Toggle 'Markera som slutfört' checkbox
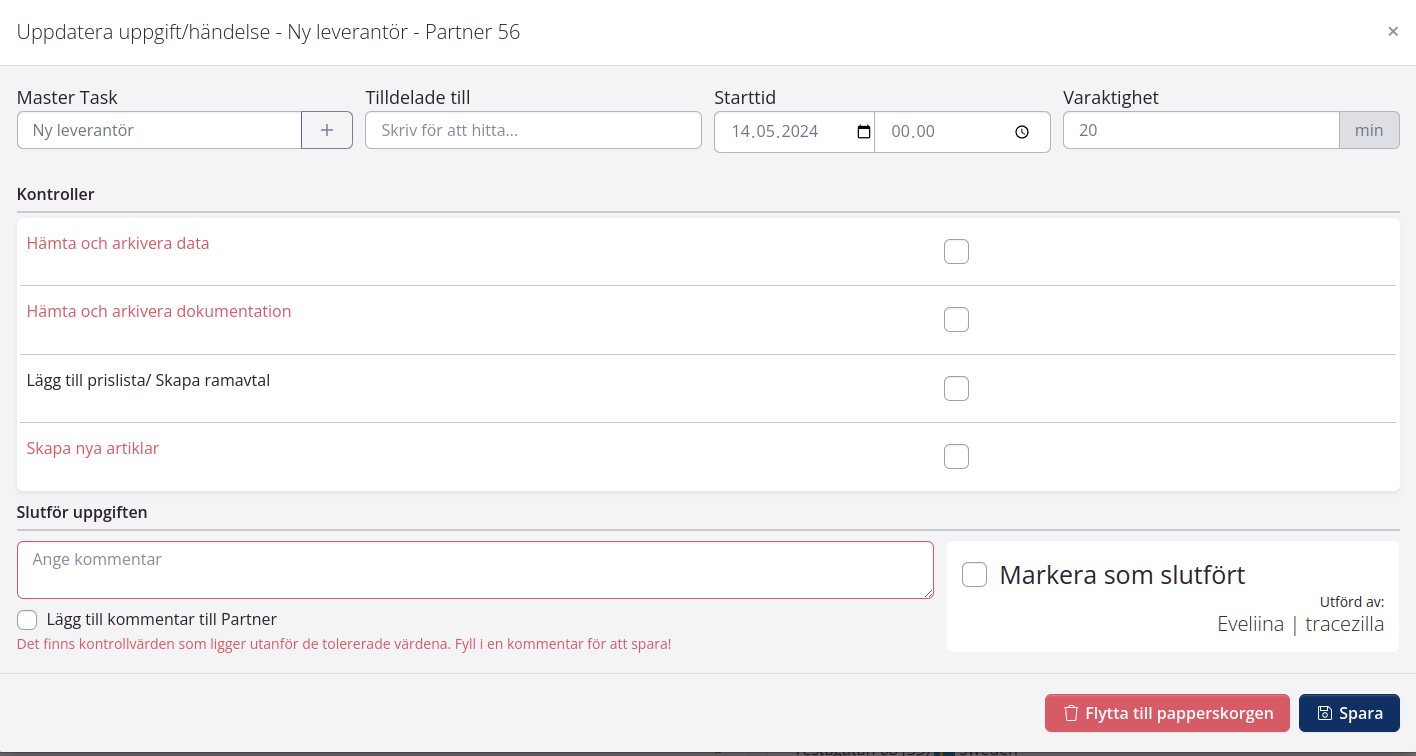This screenshot has height=756, width=1416. point(974,575)
